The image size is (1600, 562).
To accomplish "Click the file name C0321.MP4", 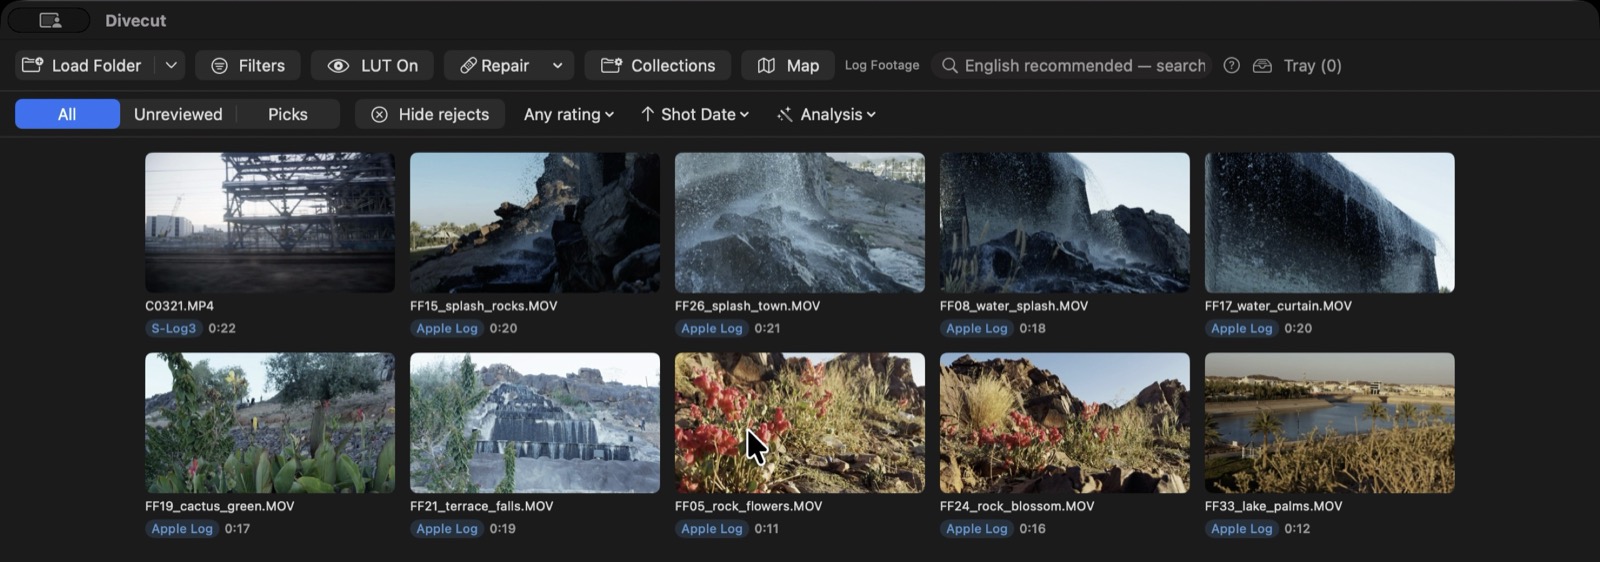I will tap(180, 306).
